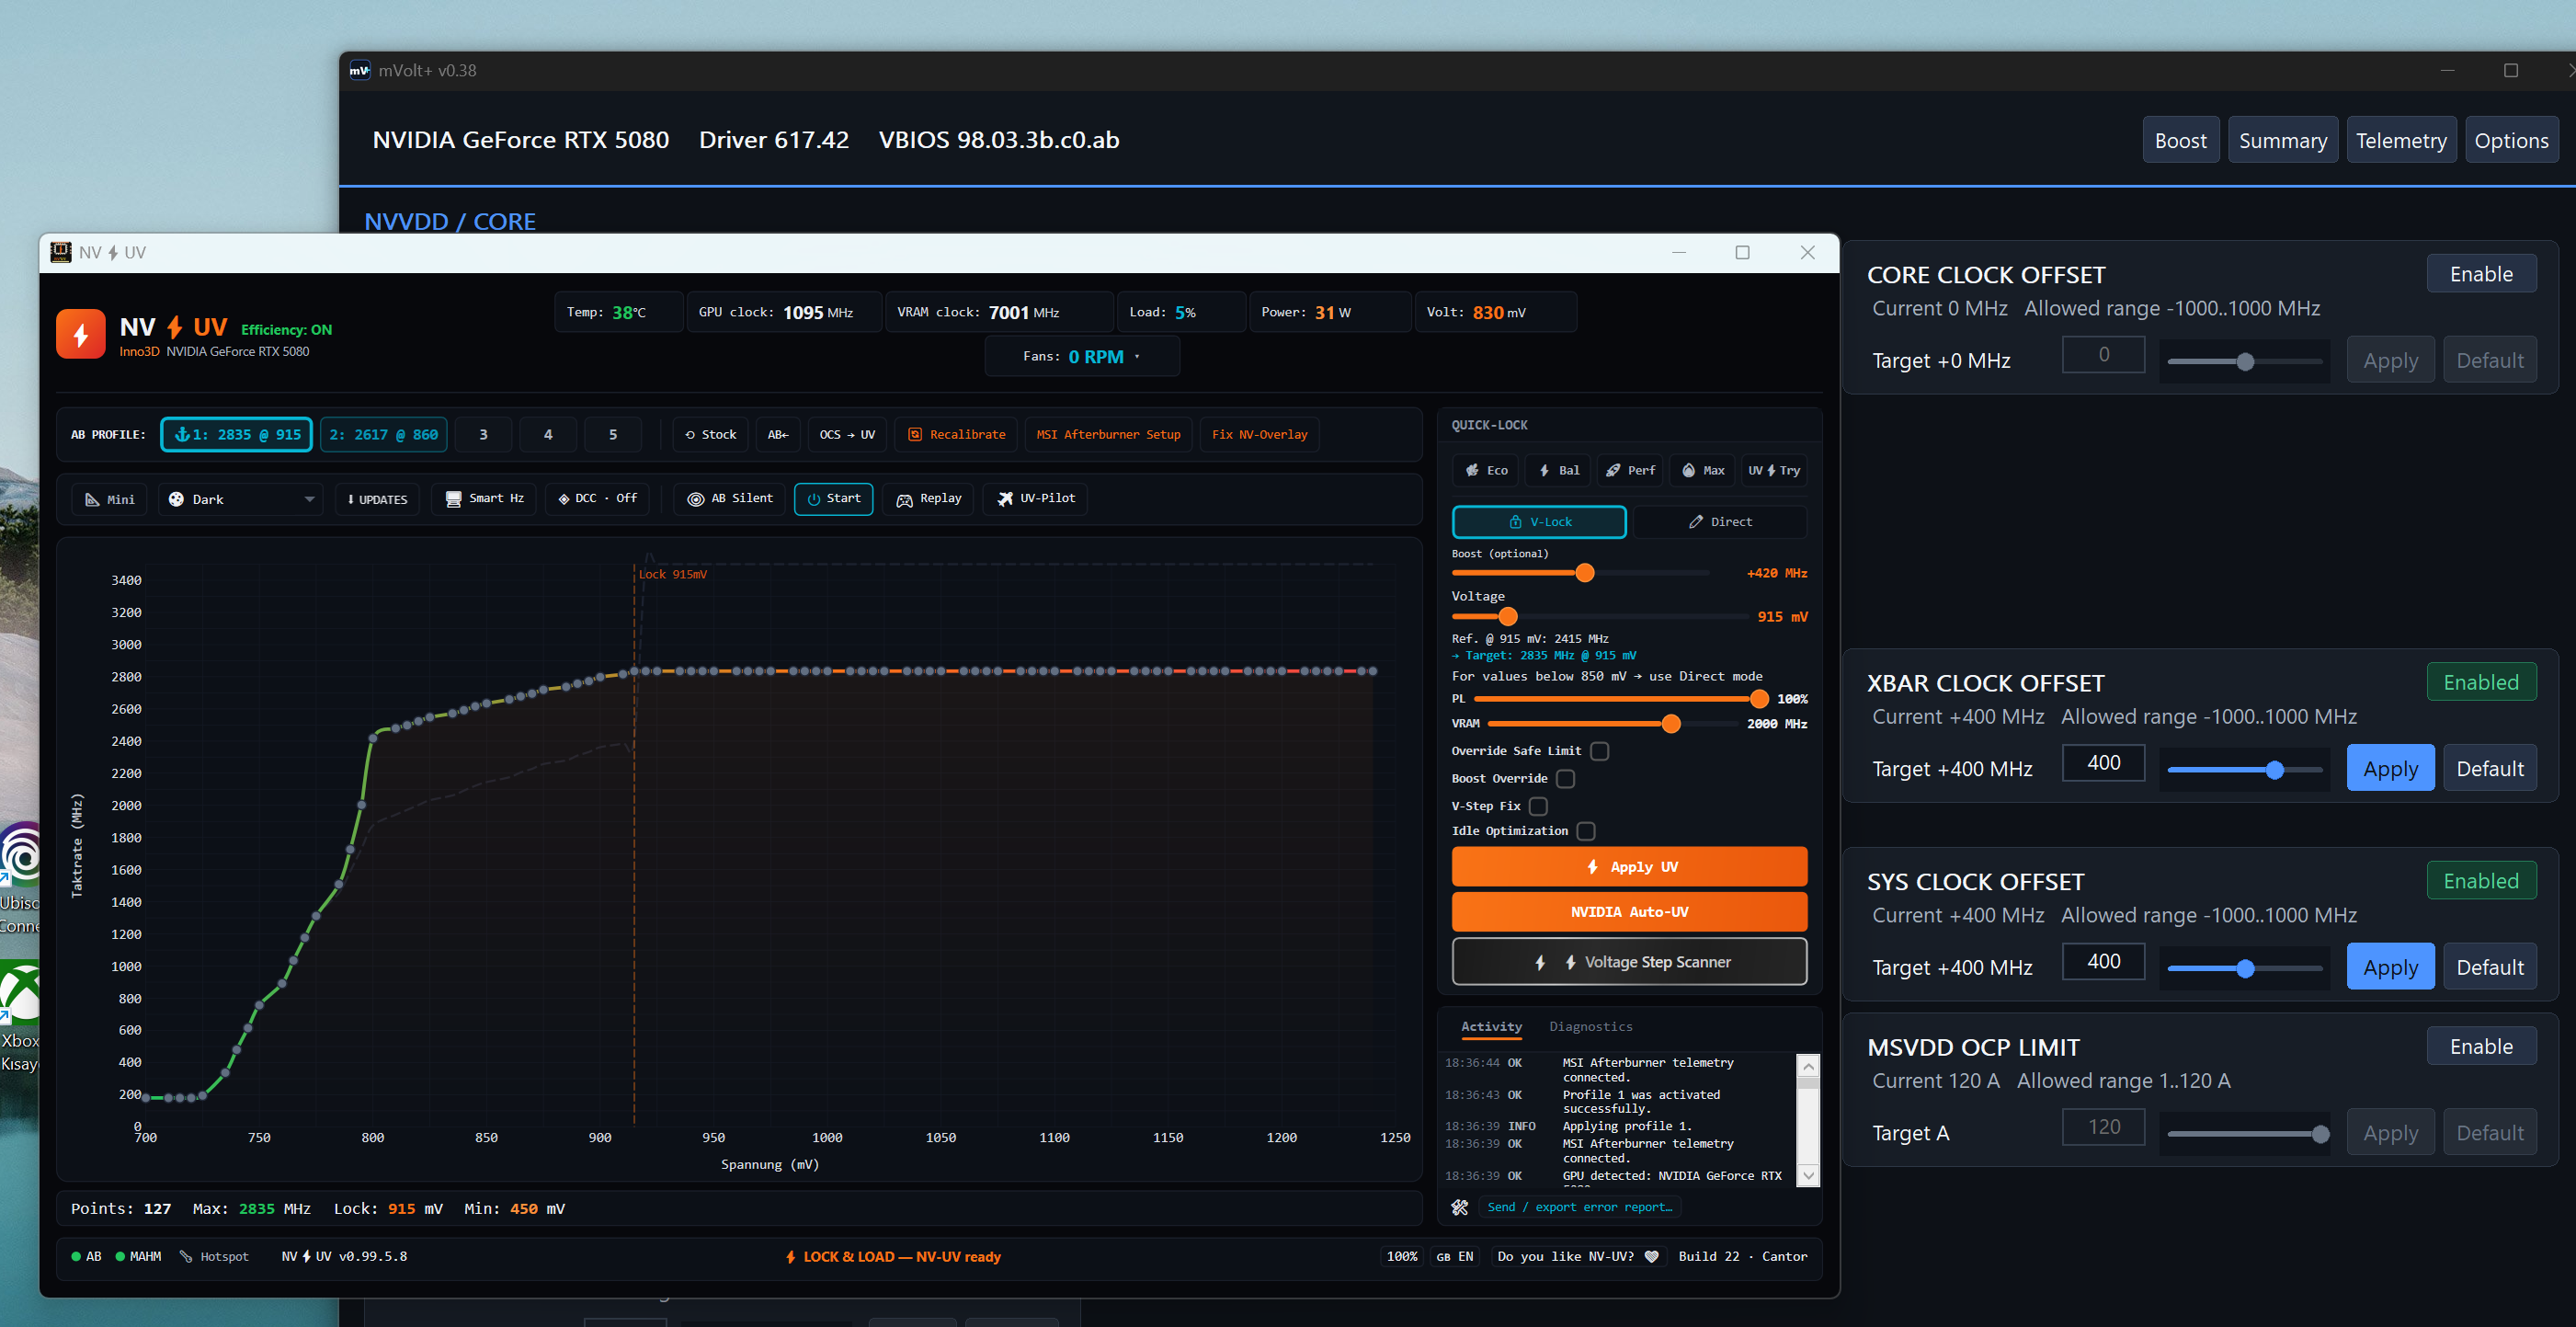2576x1327 pixels.
Task: Switch to the Diagnostics tab
Action: coord(1590,1026)
